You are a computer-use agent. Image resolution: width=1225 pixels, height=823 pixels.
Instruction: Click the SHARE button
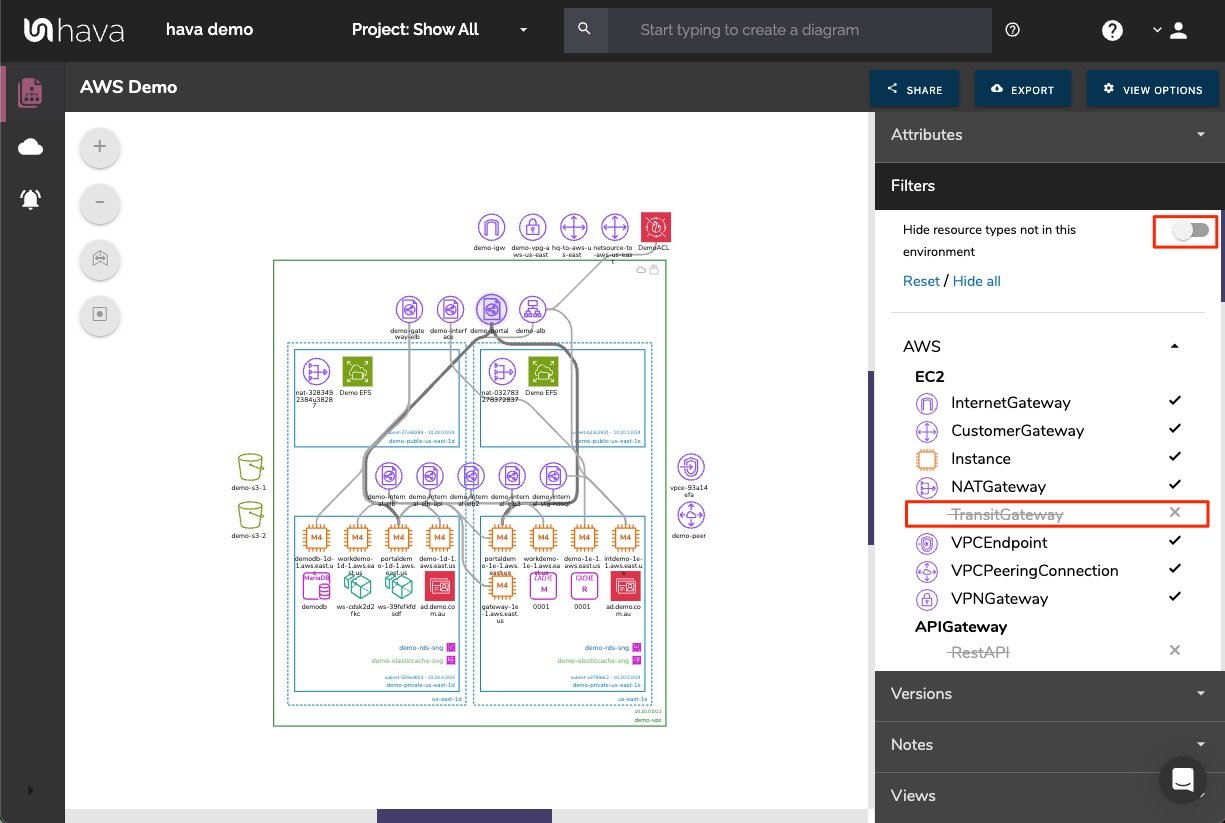click(914, 89)
